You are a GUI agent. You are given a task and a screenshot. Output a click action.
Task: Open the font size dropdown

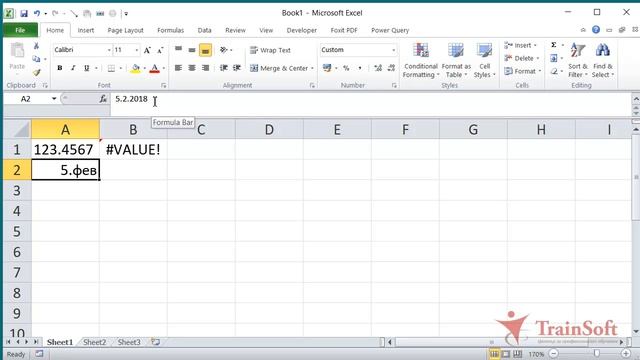[x=136, y=50]
